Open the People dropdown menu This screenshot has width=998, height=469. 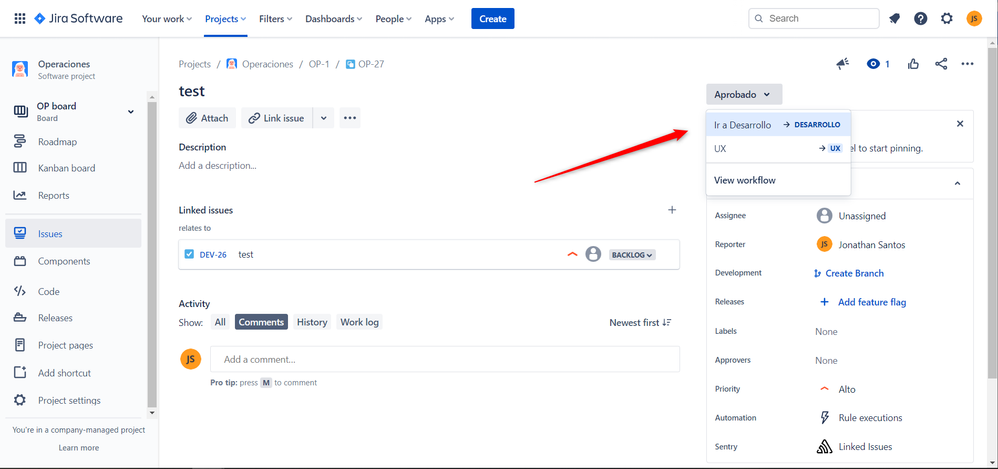pos(393,18)
